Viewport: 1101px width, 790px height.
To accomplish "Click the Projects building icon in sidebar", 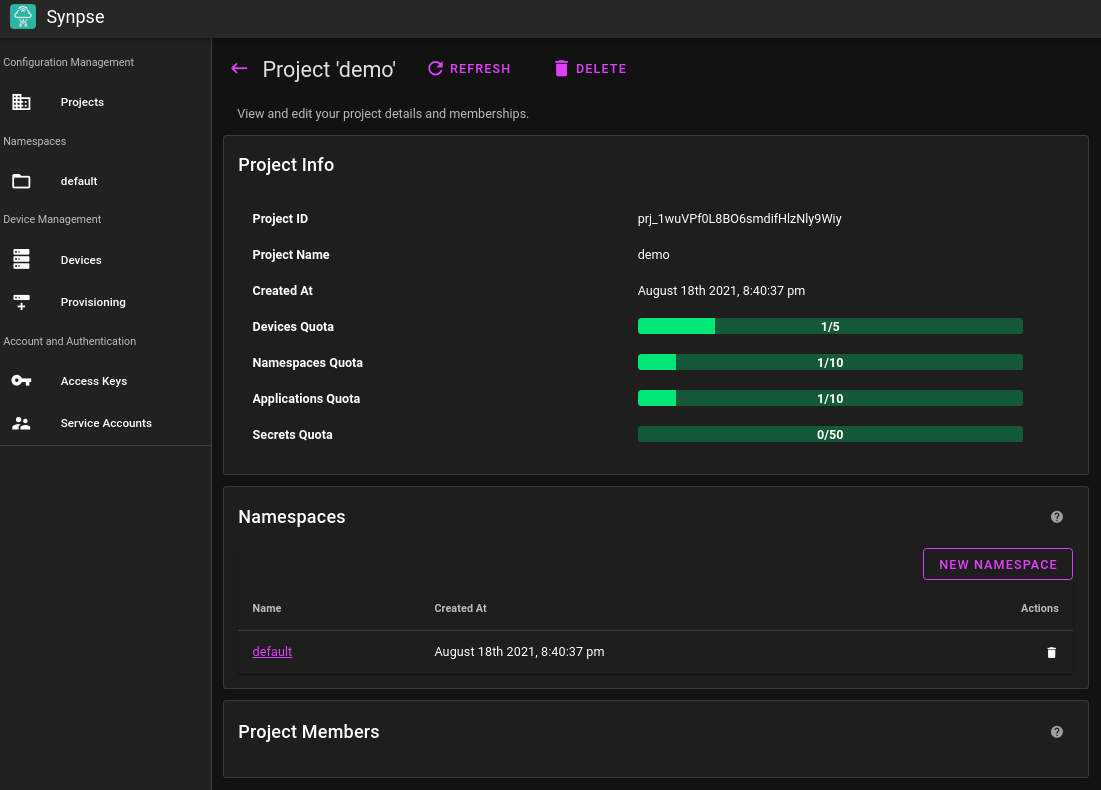I will click(x=21, y=102).
